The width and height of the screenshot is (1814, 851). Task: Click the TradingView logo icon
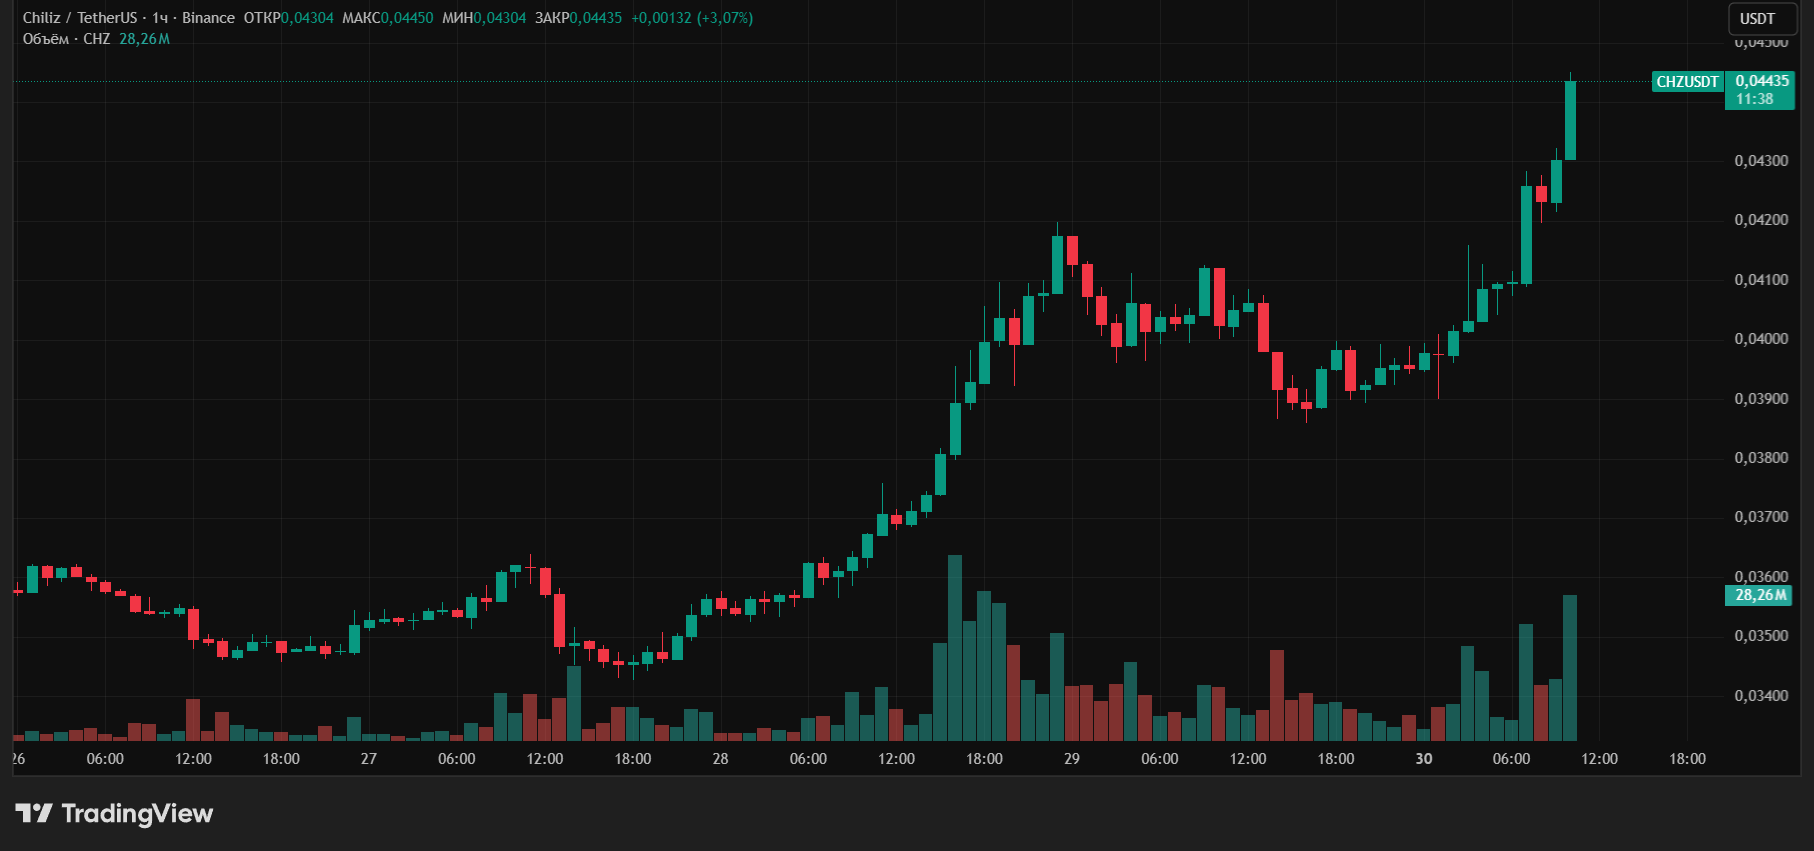tap(34, 813)
